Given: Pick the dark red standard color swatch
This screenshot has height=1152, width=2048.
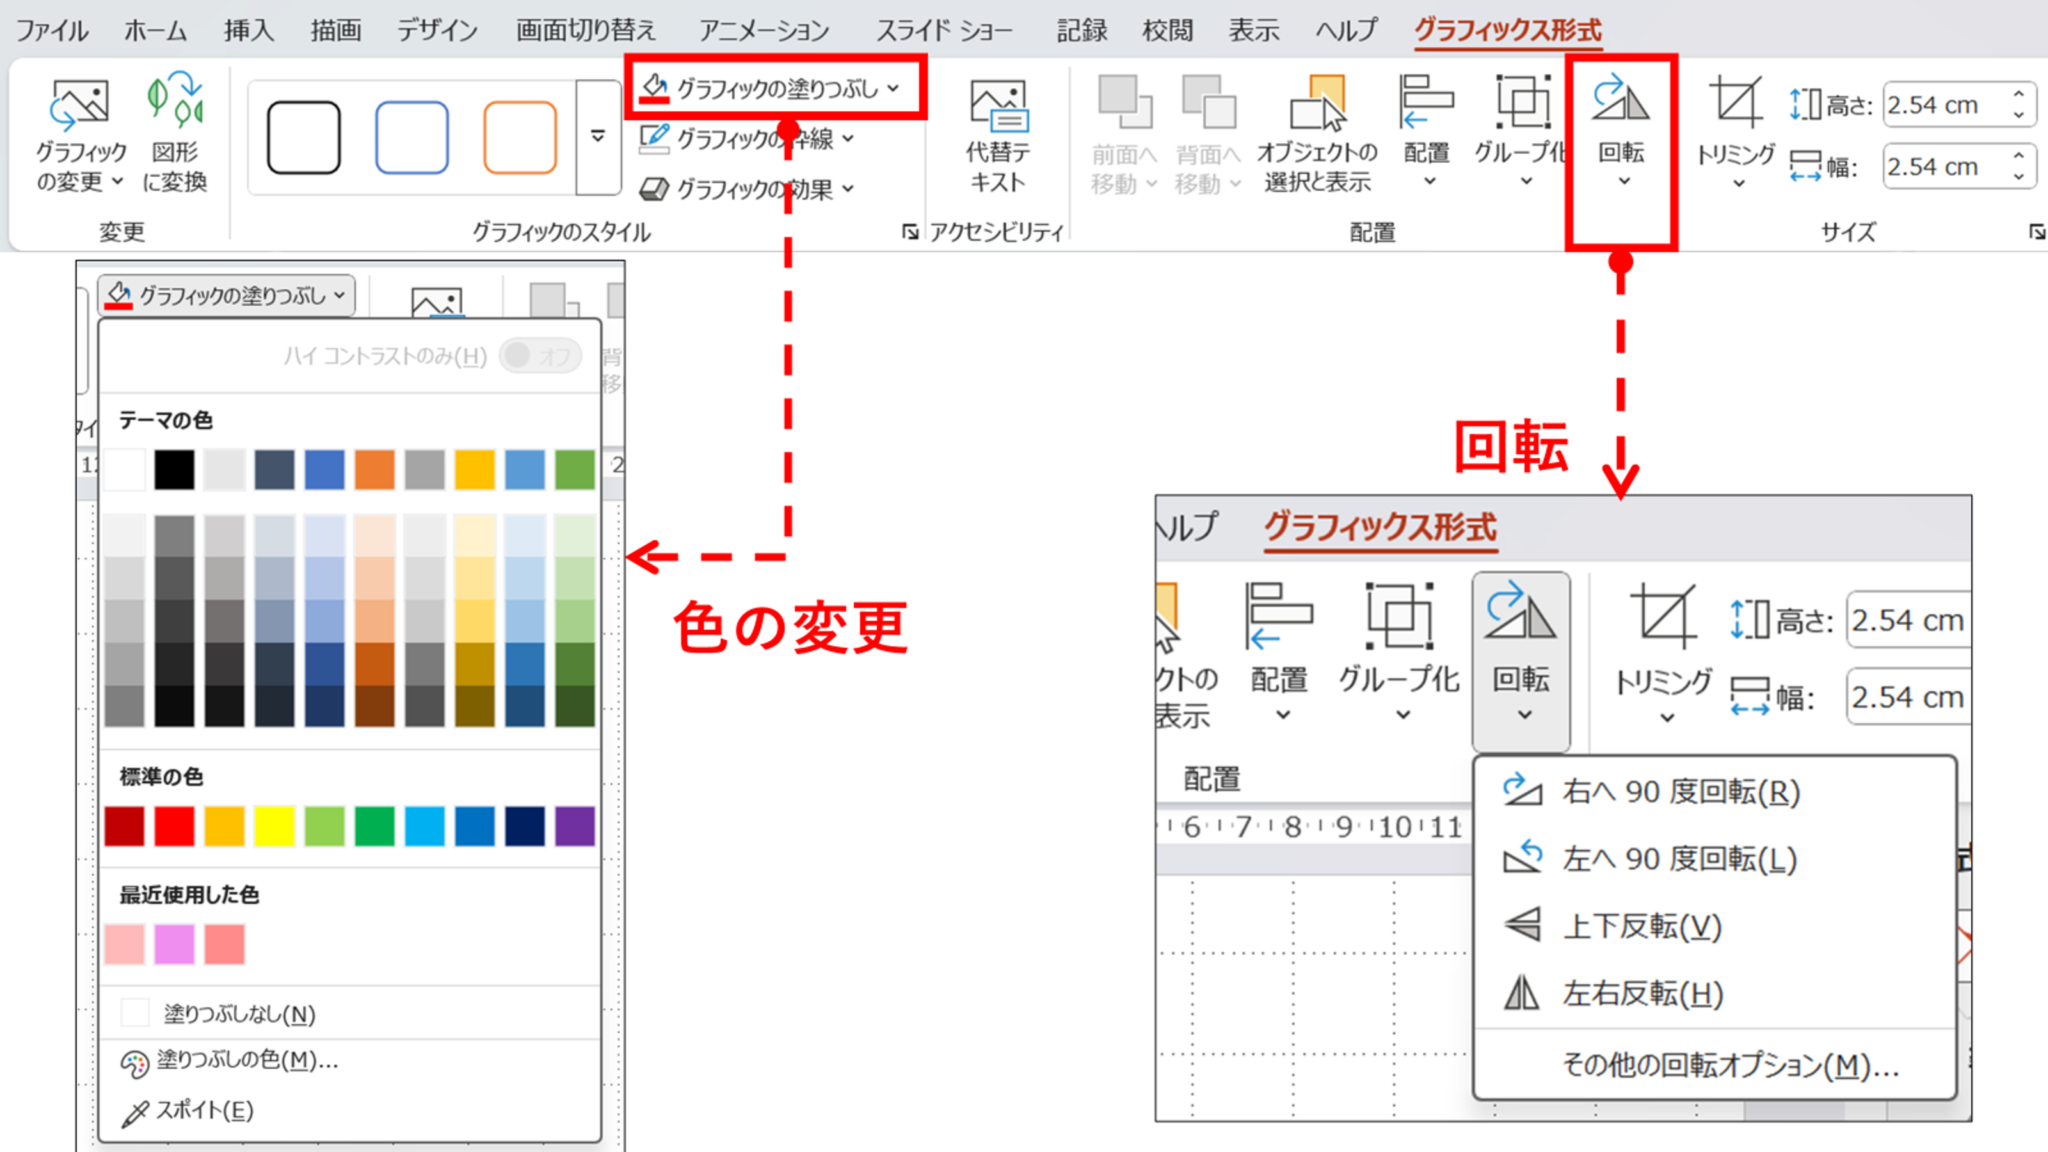Looking at the screenshot, I should [122, 825].
